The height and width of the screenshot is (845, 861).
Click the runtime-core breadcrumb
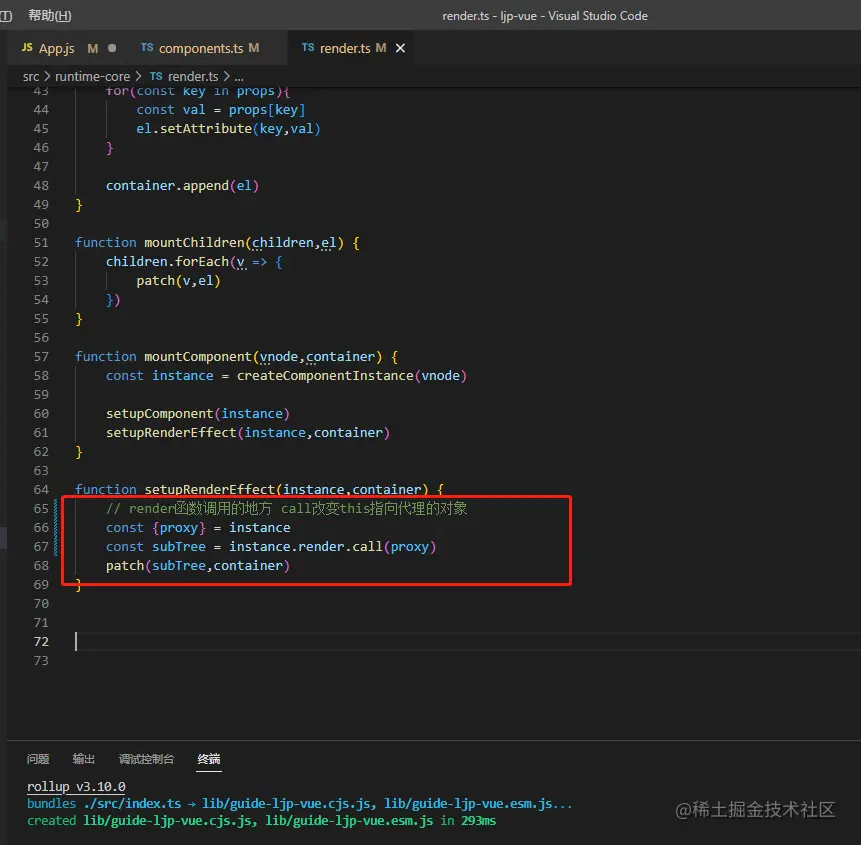pos(92,76)
